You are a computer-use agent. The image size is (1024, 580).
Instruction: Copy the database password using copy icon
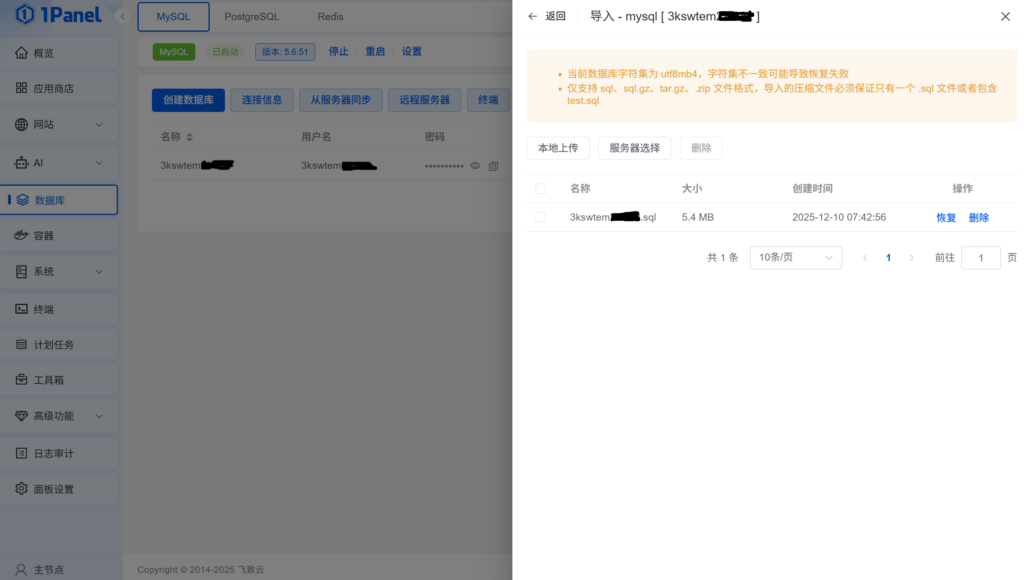click(x=493, y=166)
